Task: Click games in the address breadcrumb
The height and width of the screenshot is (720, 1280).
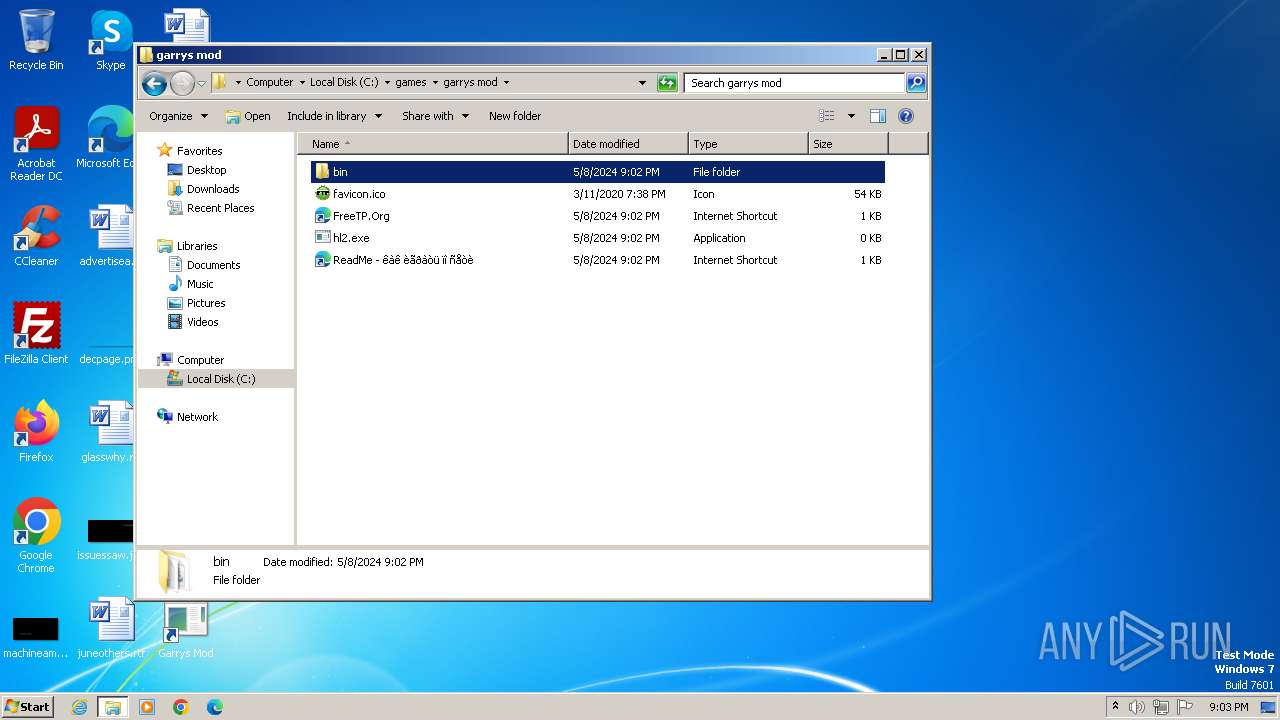Action: point(411,83)
